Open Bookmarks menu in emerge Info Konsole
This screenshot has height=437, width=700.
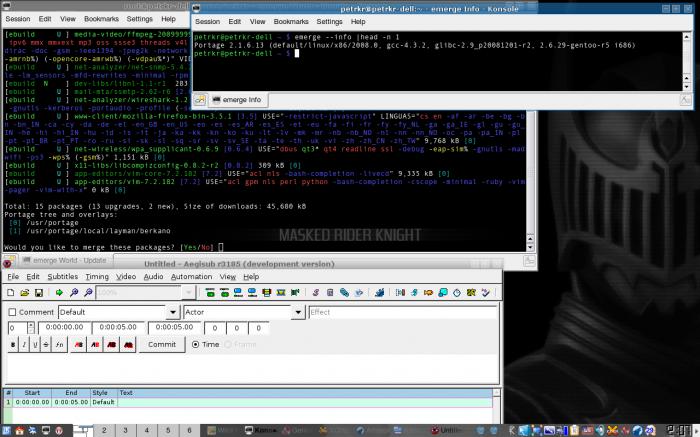(291, 21)
